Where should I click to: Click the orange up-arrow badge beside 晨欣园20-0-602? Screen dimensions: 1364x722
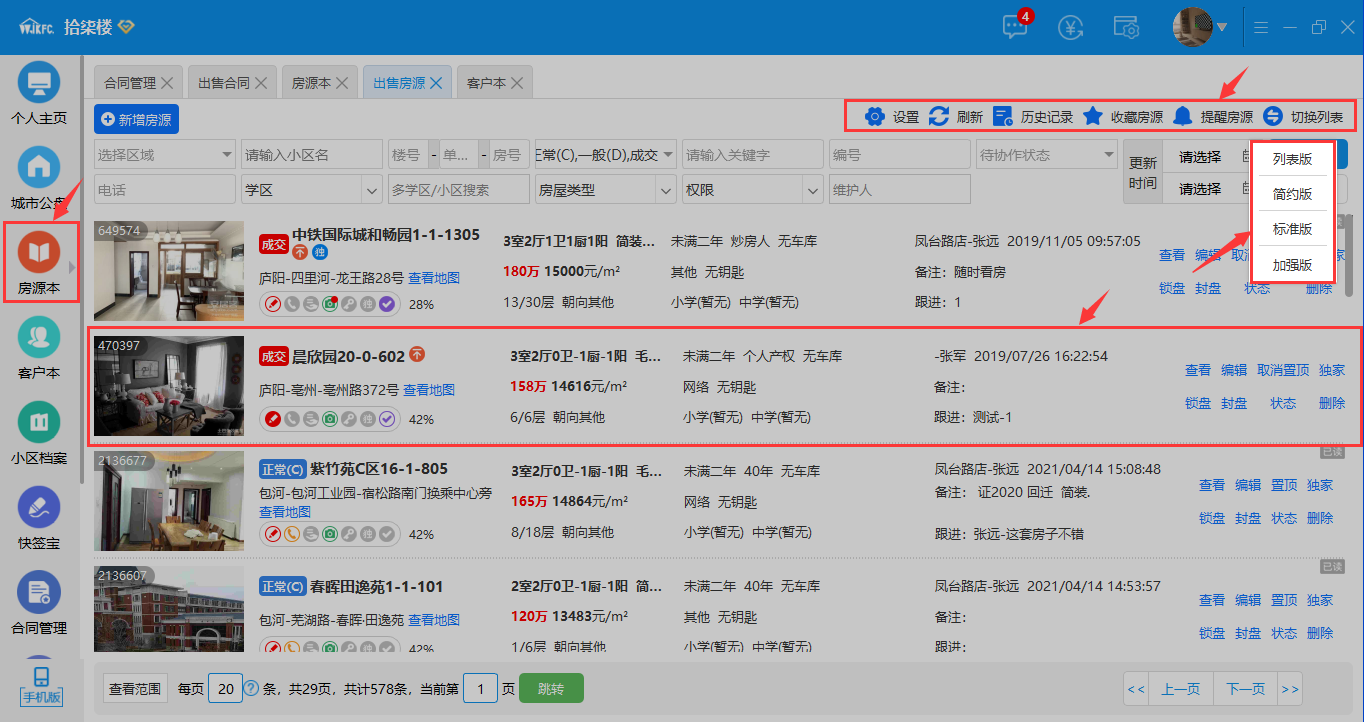[417, 355]
